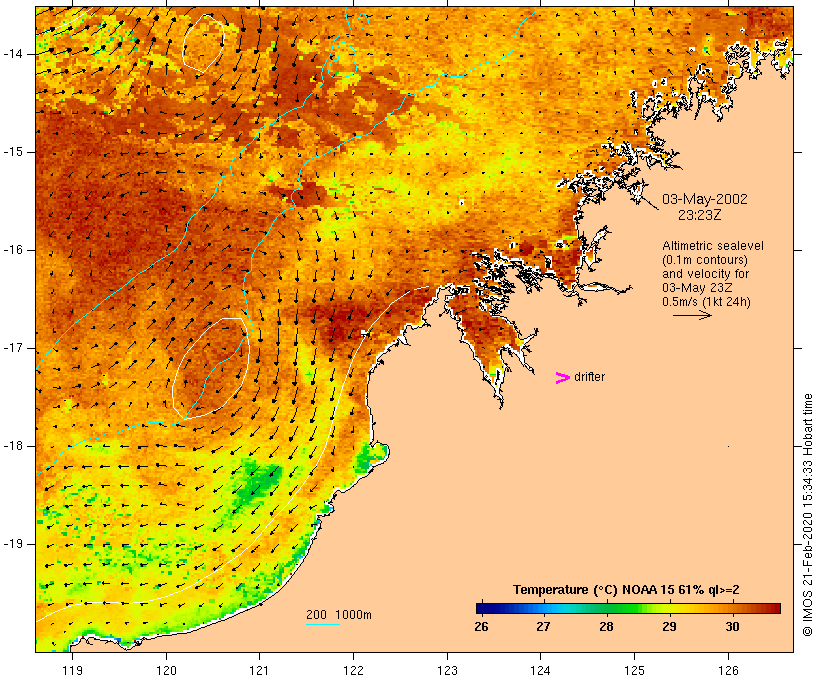820x680 pixels.
Task: Click the colorbar label '27'
Action: point(543,626)
